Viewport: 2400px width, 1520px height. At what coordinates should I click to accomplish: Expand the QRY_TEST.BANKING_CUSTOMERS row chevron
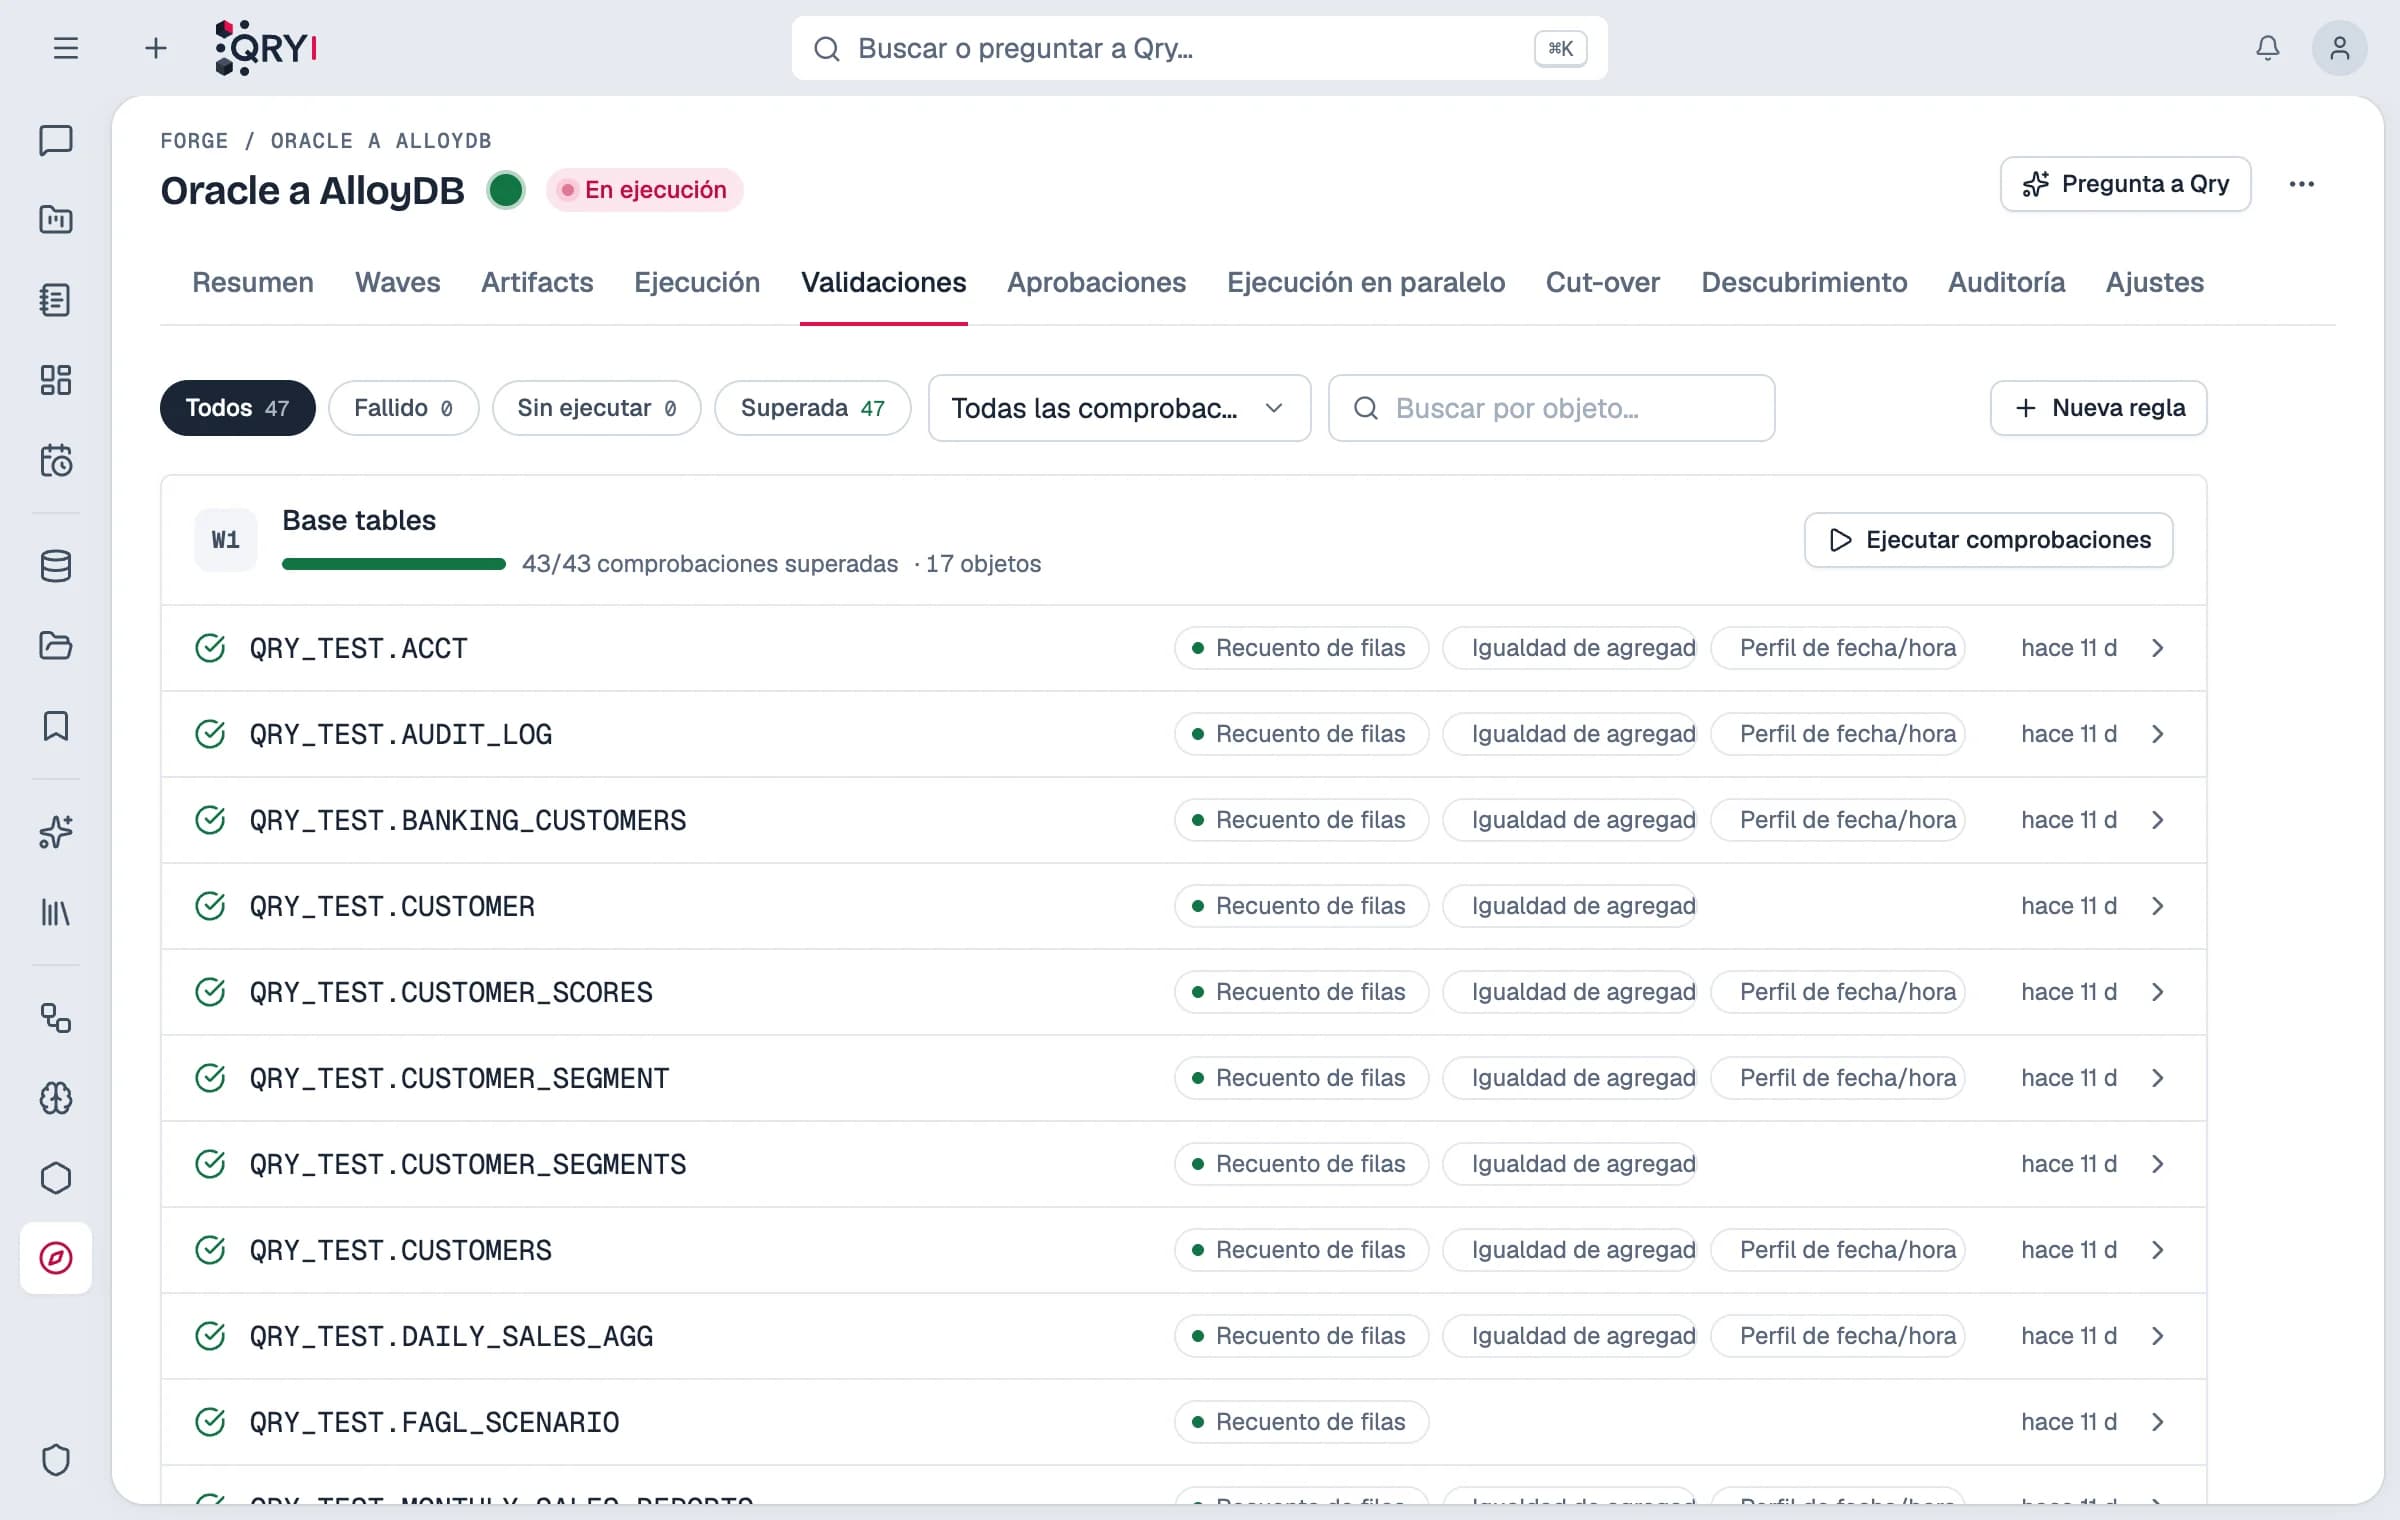(2157, 820)
